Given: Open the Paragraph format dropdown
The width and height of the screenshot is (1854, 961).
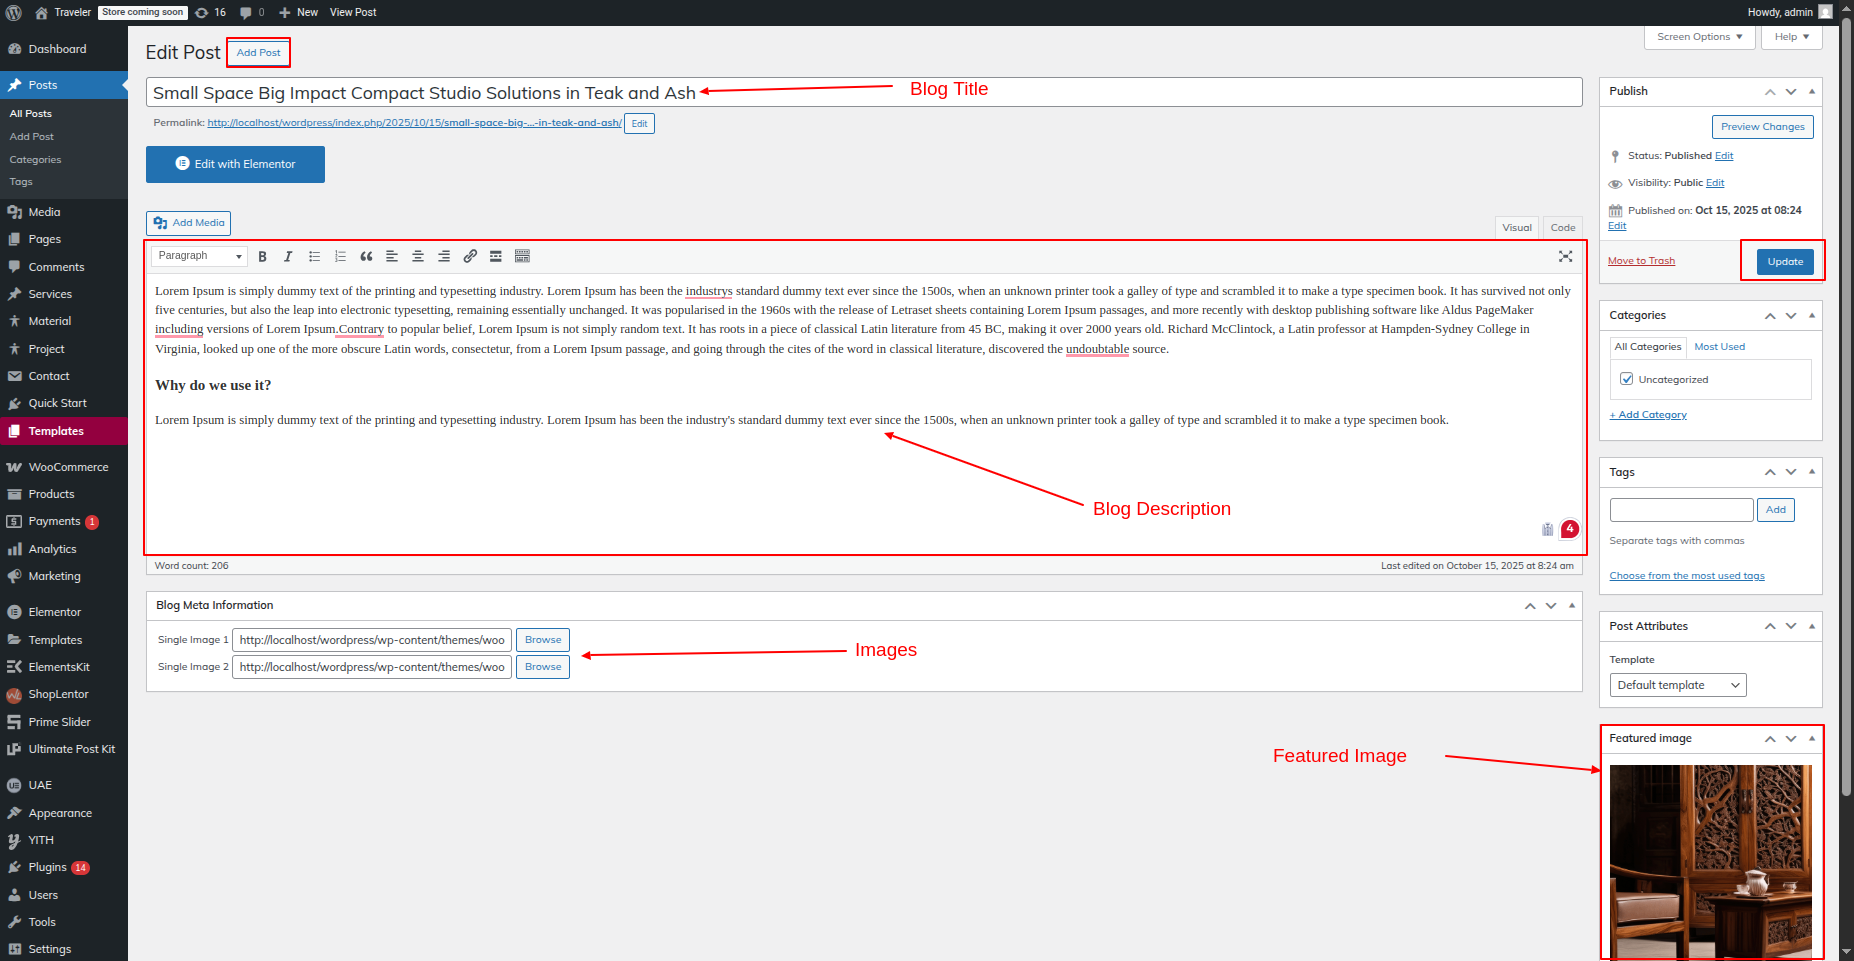Looking at the screenshot, I should pos(199,256).
